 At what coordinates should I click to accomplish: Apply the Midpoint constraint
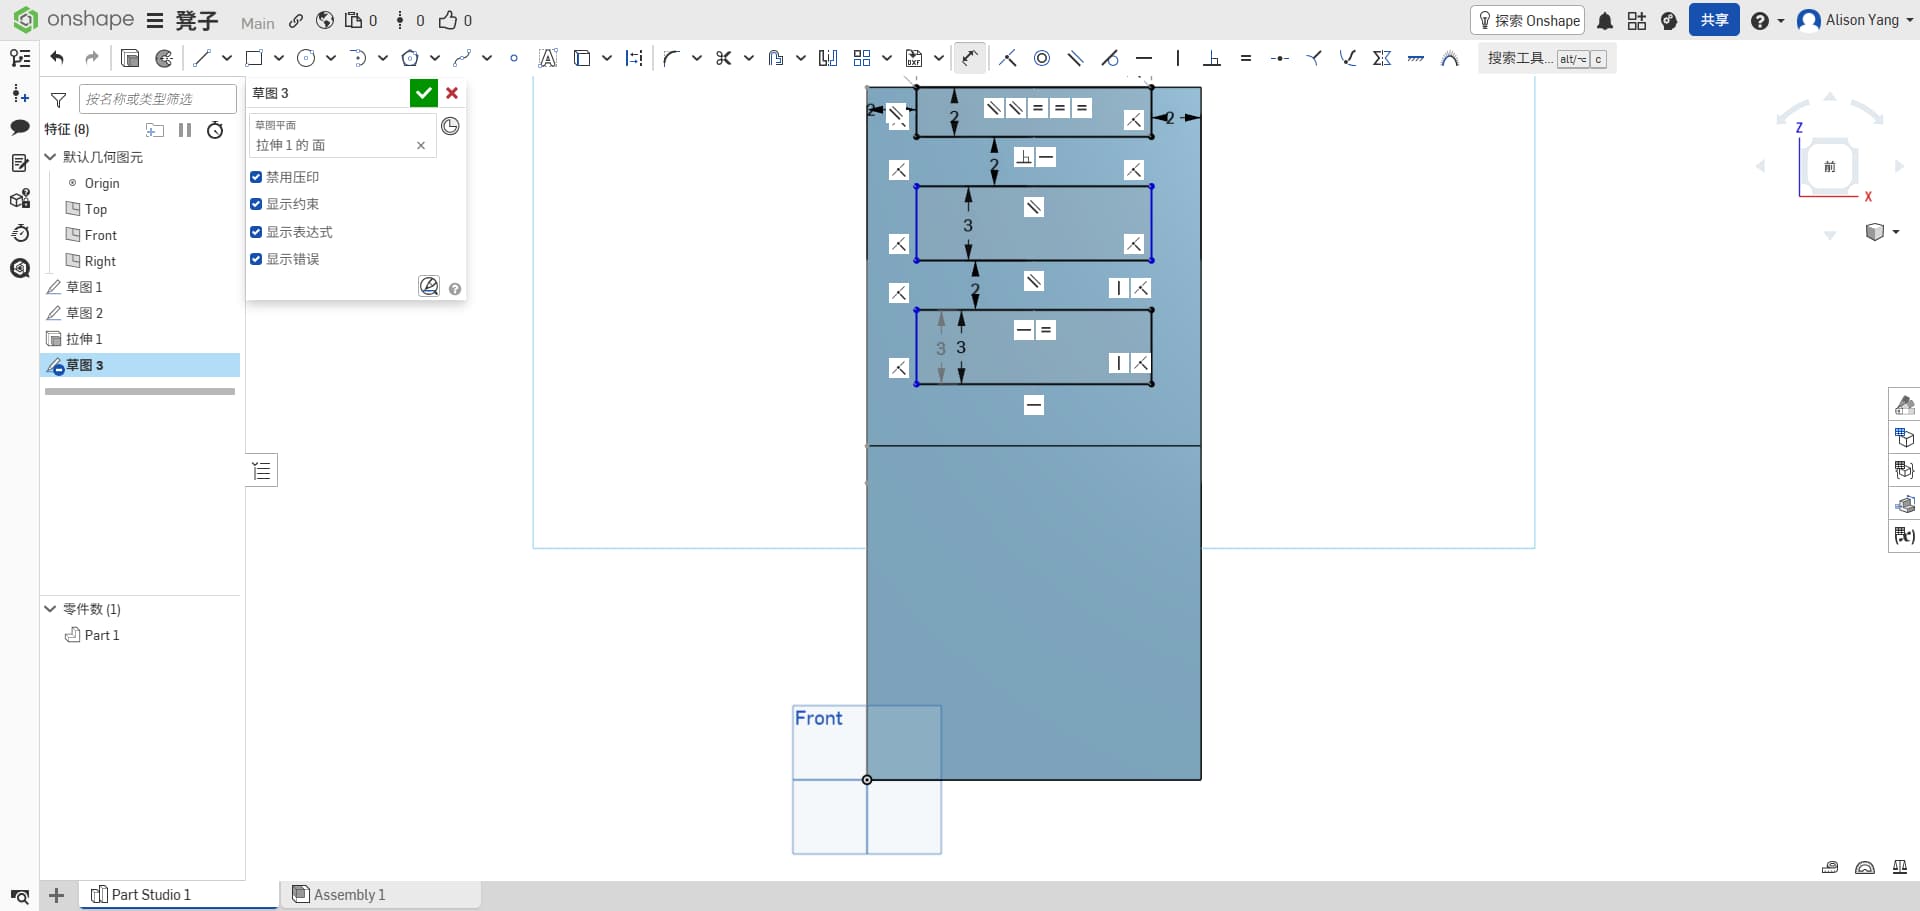pyautogui.click(x=1280, y=58)
